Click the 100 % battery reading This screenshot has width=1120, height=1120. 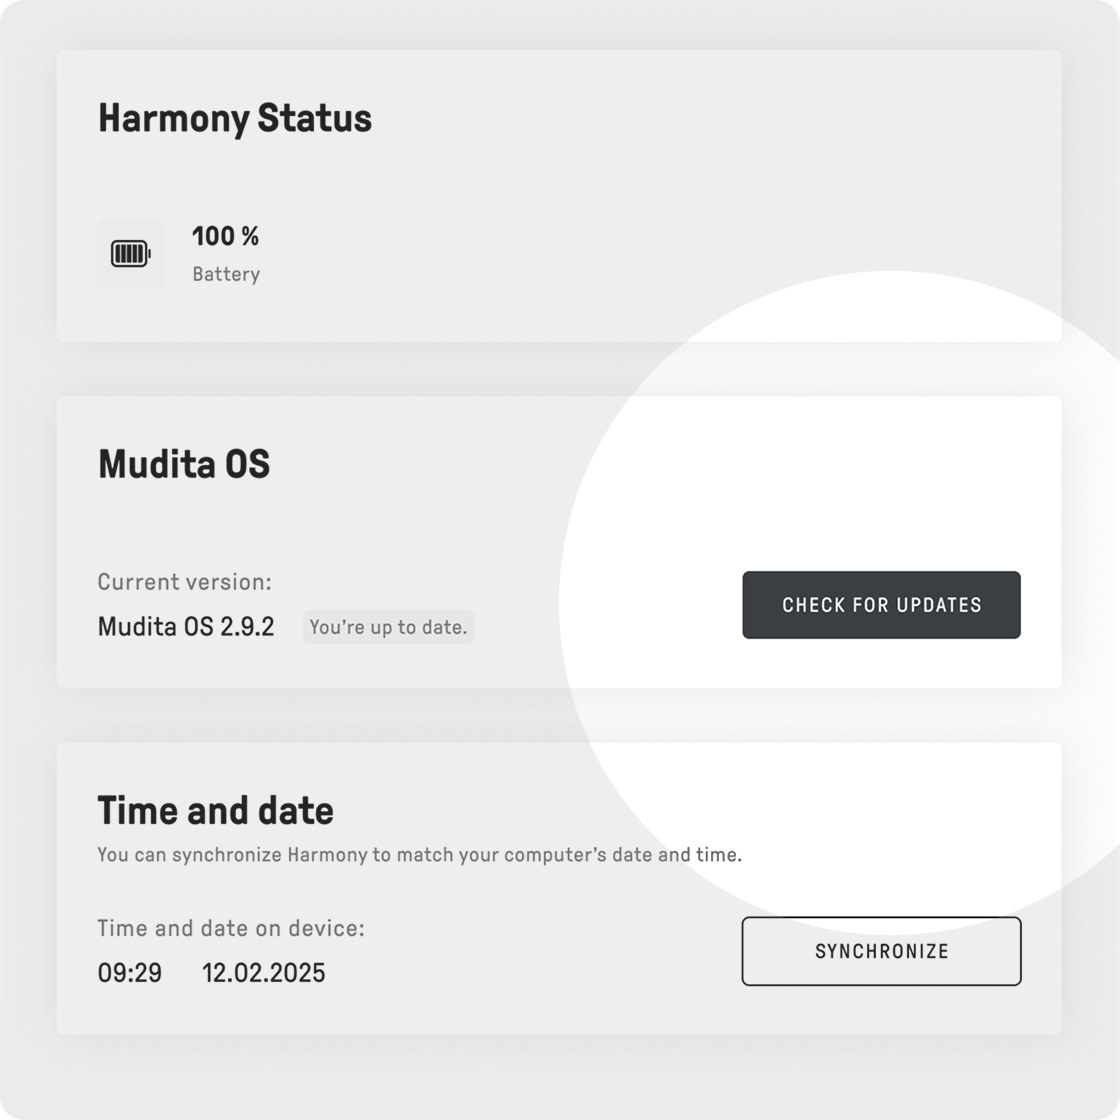pos(225,236)
